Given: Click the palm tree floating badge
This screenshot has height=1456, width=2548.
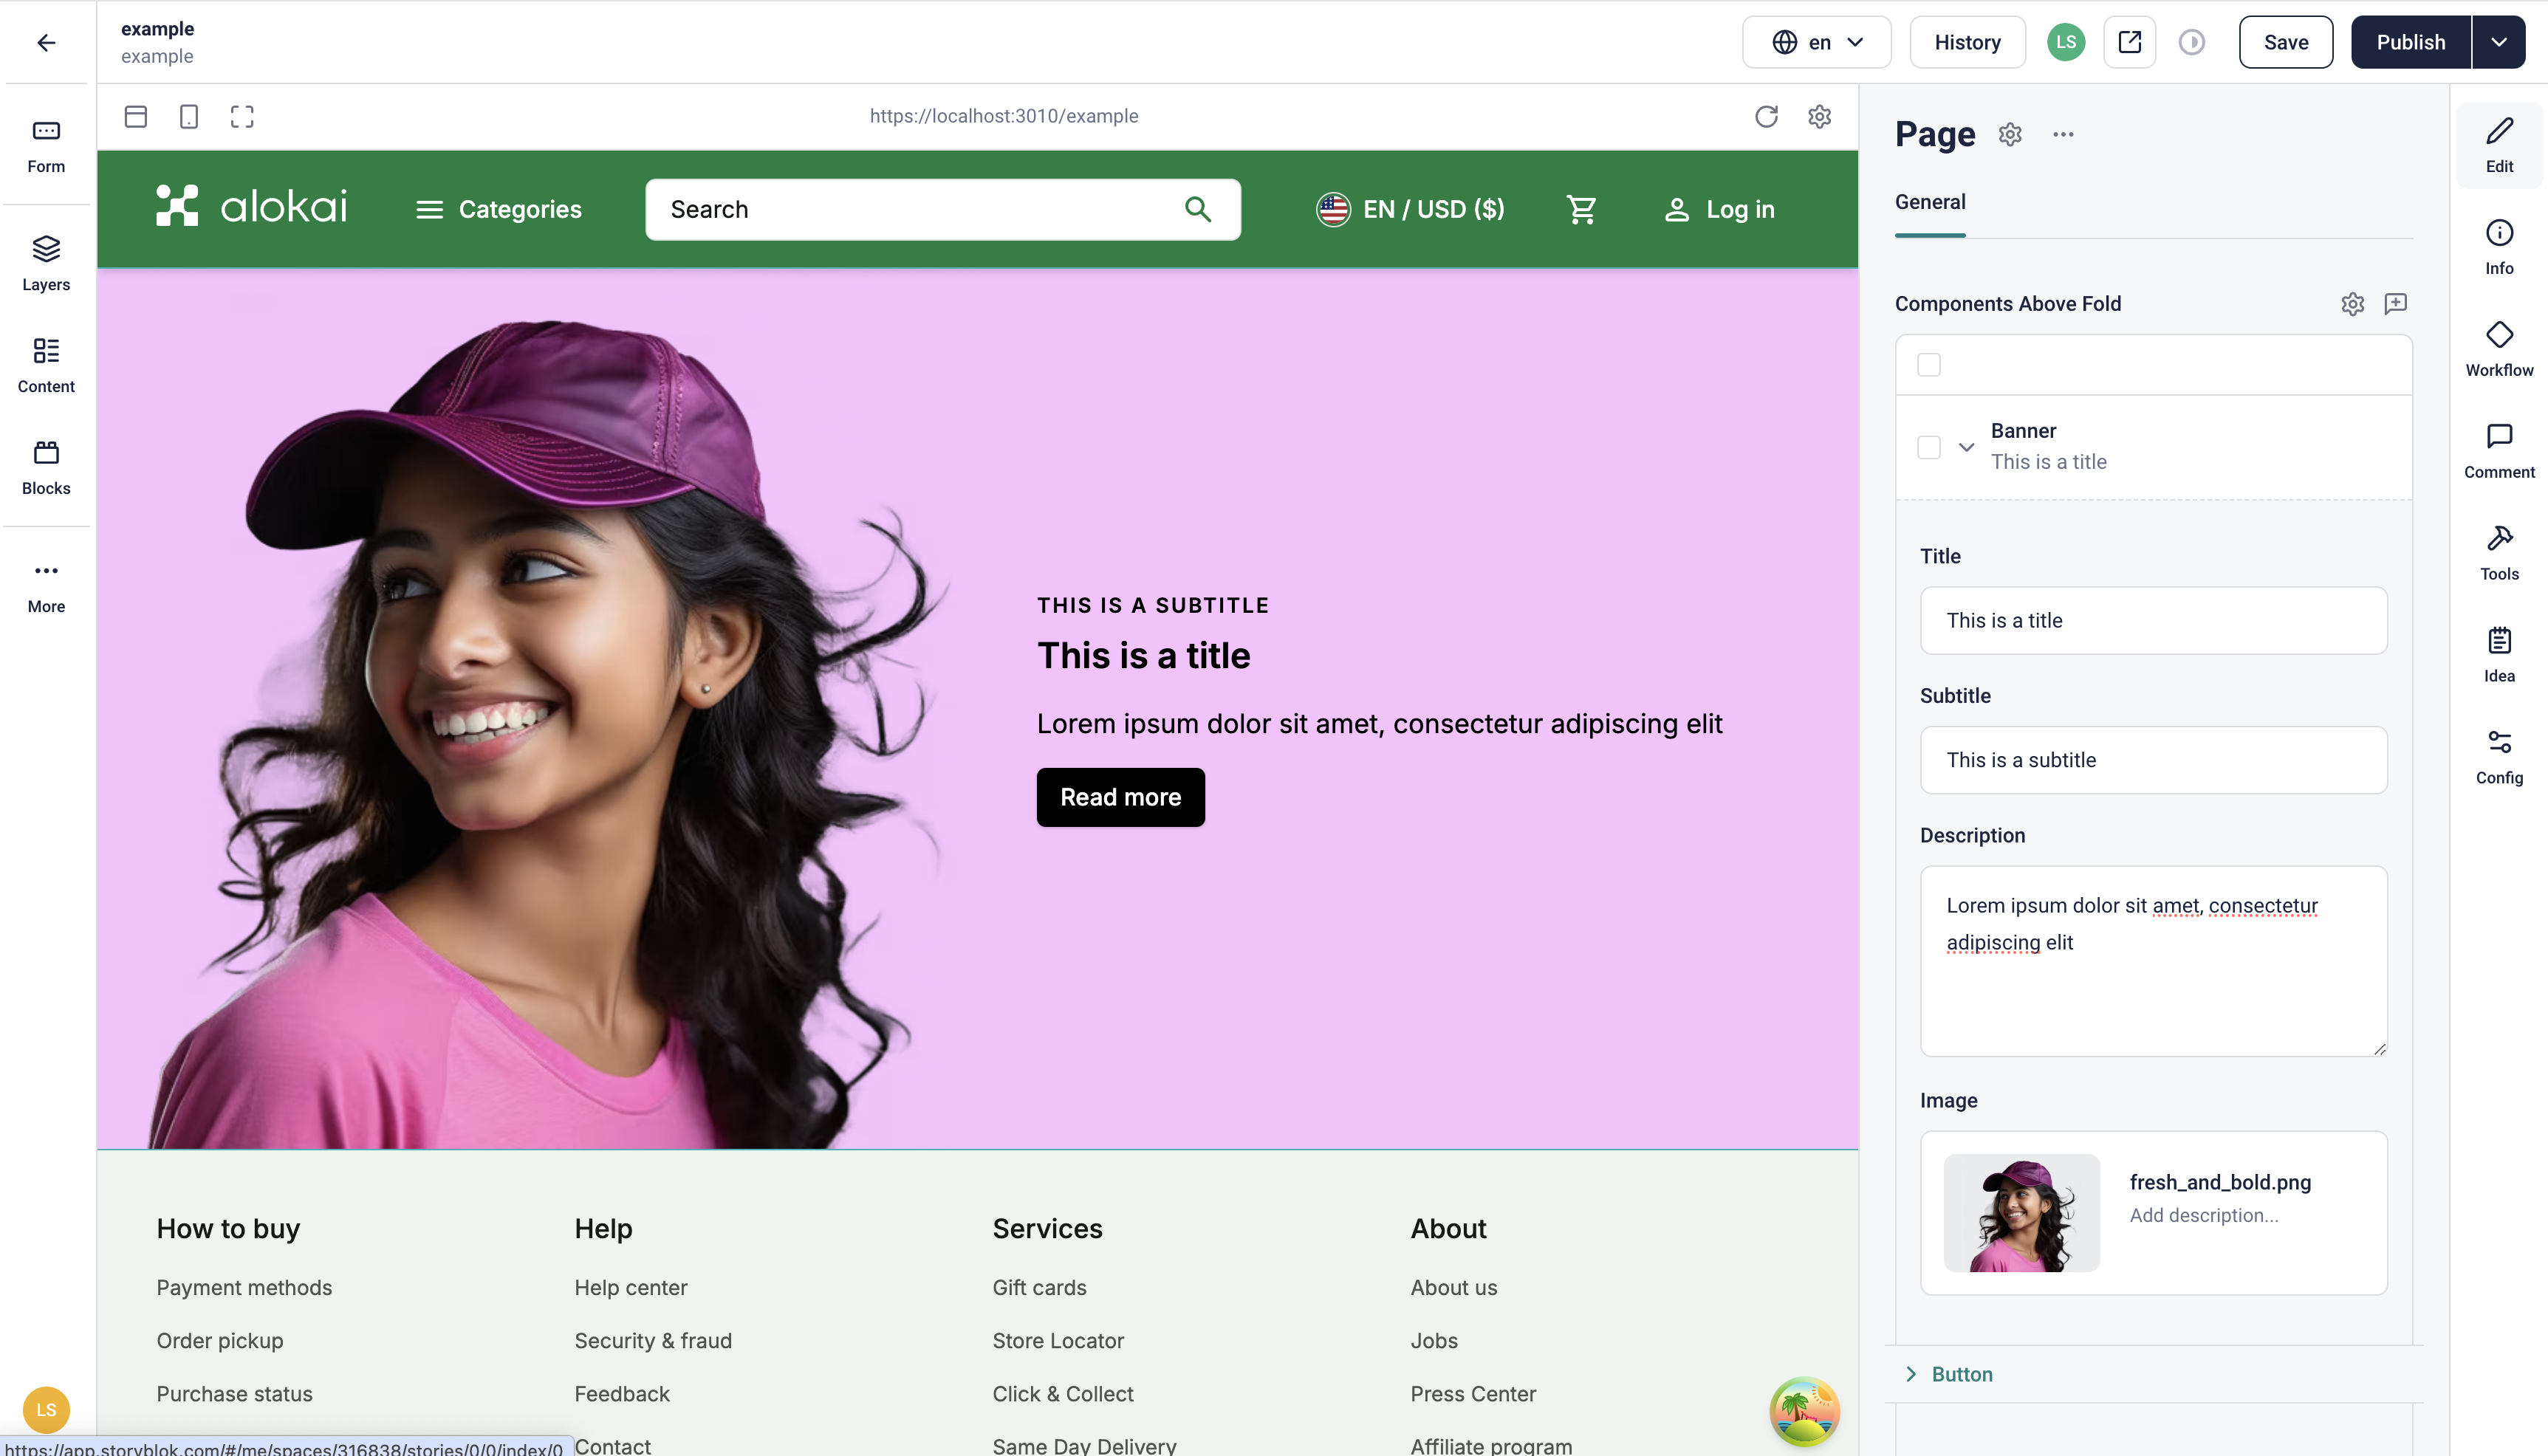Looking at the screenshot, I should click(x=1804, y=1411).
